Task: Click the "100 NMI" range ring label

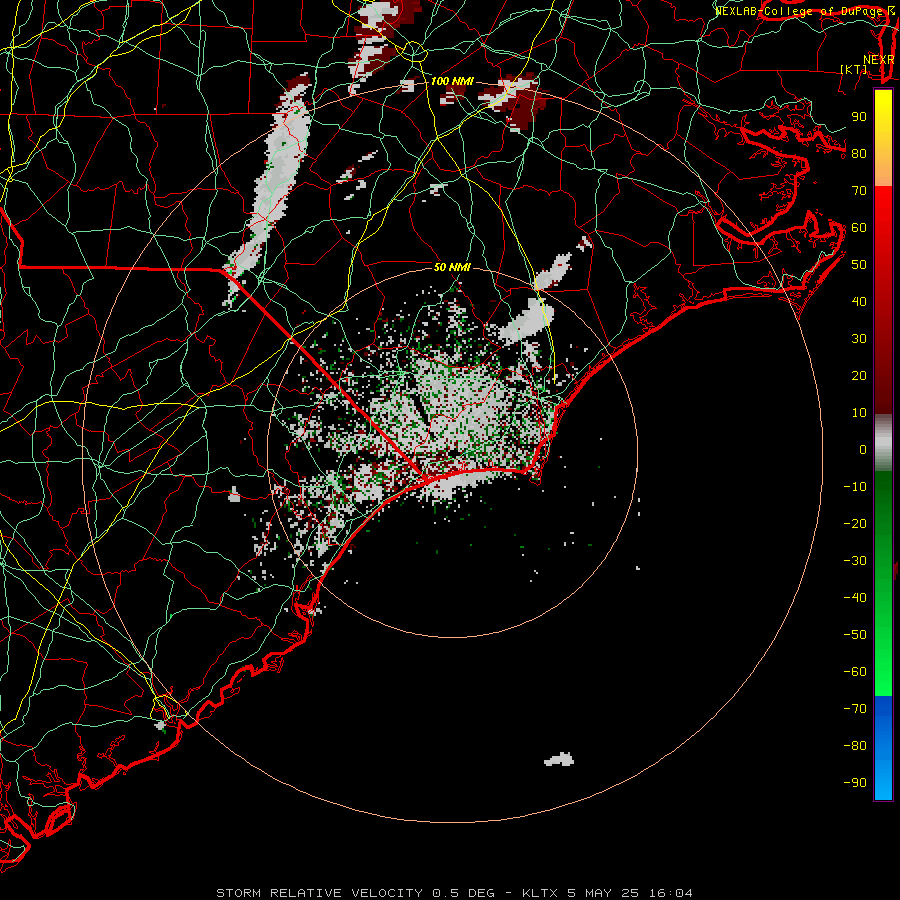Action: point(452,82)
